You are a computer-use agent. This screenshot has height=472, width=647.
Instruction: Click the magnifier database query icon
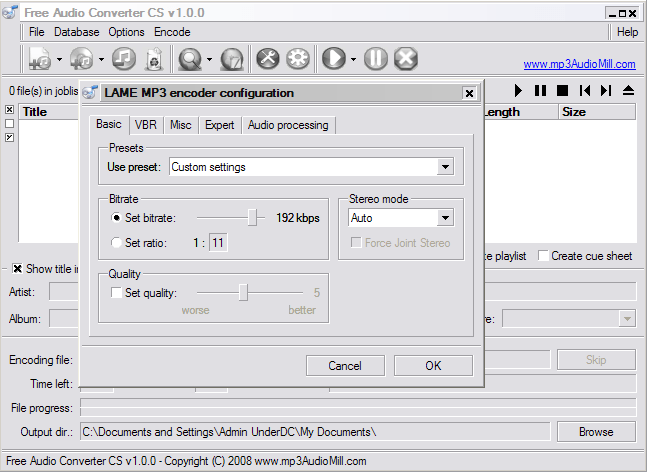[x=190, y=59]
